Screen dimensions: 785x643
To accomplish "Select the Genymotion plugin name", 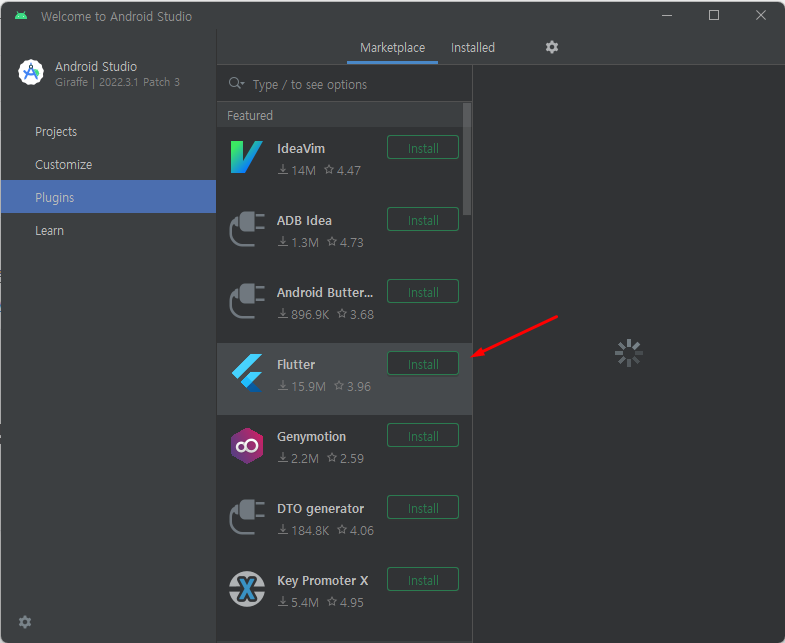I will point(311,437).
